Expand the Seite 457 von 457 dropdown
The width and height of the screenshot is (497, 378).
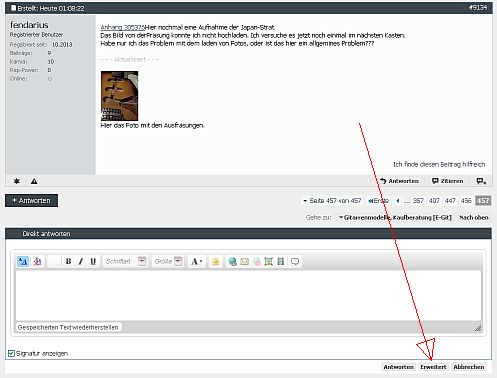point(333,201)
